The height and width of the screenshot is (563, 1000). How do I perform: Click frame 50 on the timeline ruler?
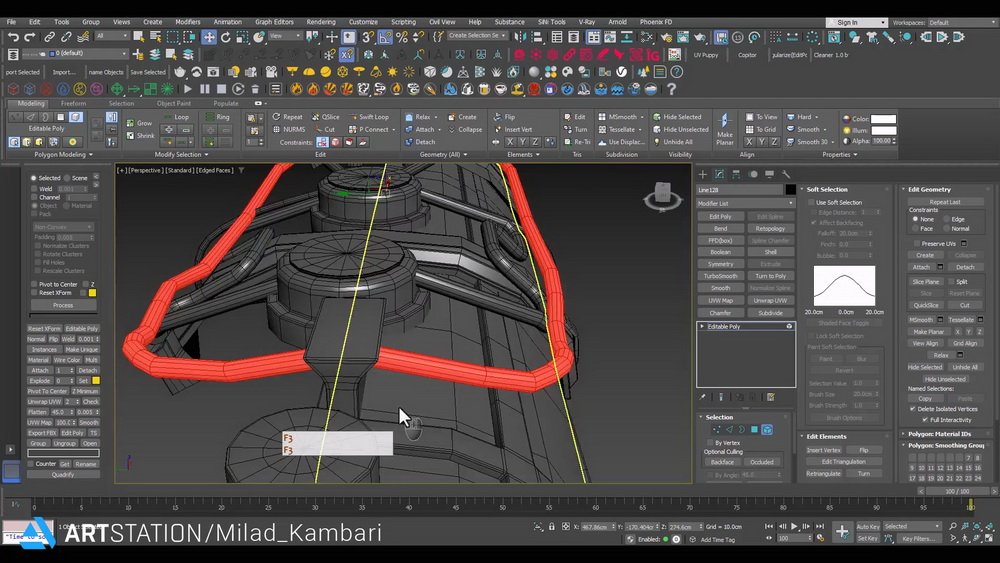tap(503, 506)
